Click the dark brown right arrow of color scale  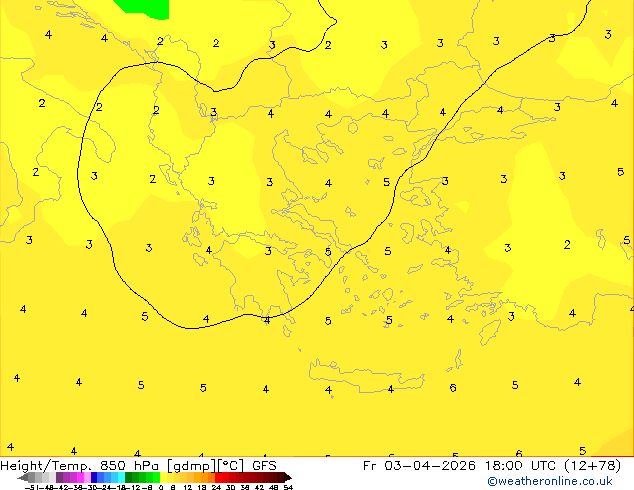(287, 478)
